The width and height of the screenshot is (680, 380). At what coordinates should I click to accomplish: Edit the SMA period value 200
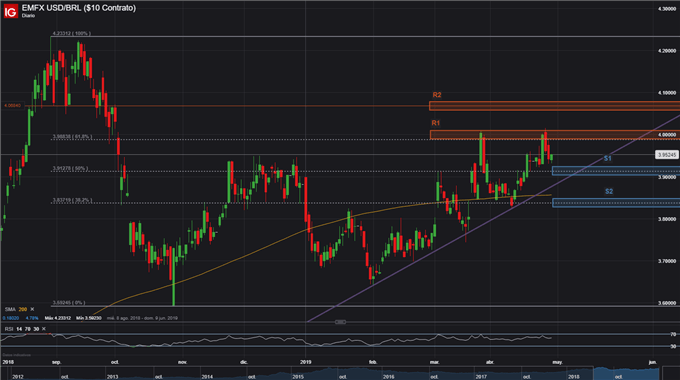pyautogui.click(x=23, y=309)
